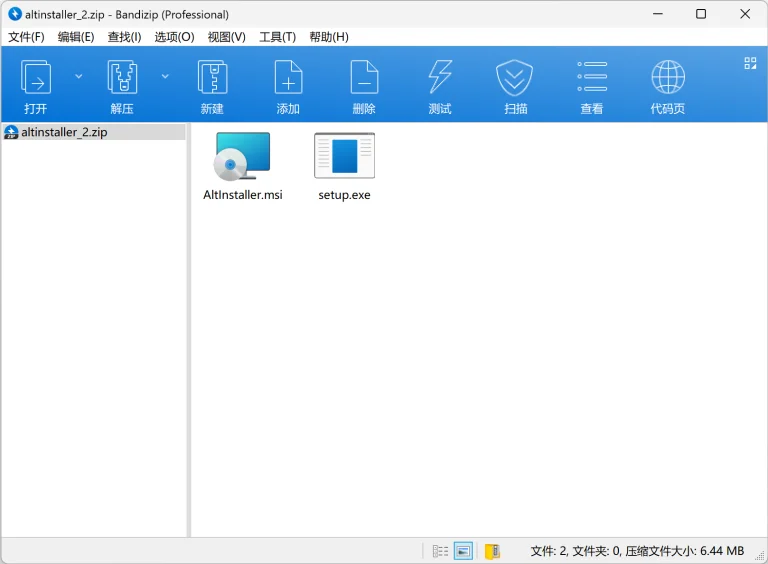Click the yellow archive info icon in status bar
768x564 pixels.
(492, 551)
